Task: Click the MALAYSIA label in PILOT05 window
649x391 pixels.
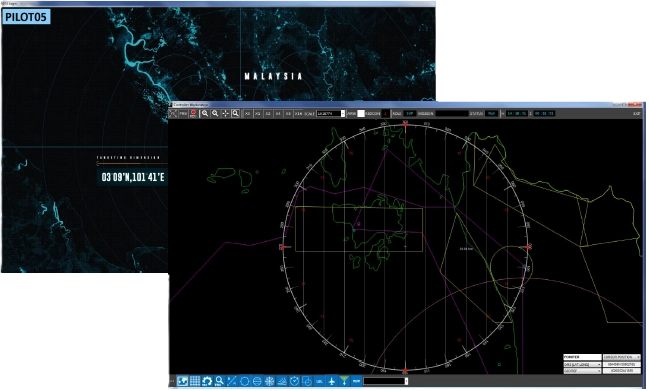Action: click(273, 76)
